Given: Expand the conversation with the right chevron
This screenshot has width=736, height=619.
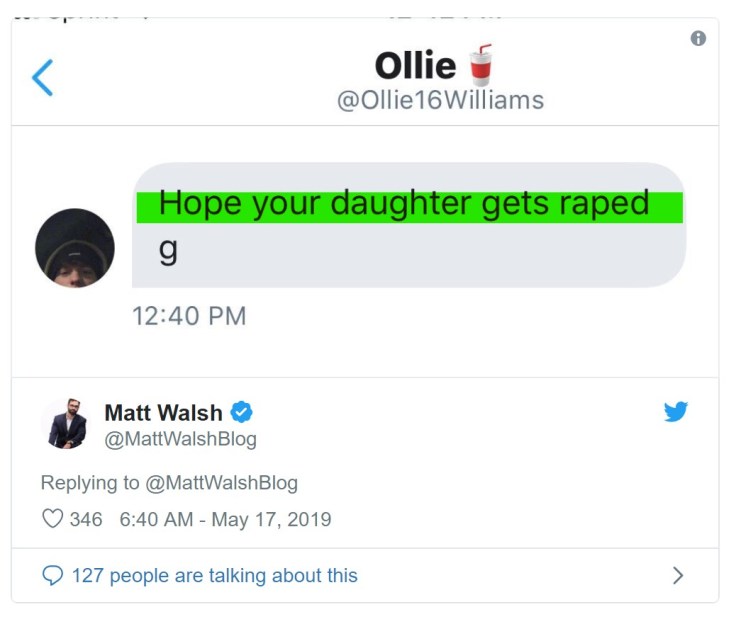Looking at the screenshot, I should pyautogui.click(x=678, y=575).
